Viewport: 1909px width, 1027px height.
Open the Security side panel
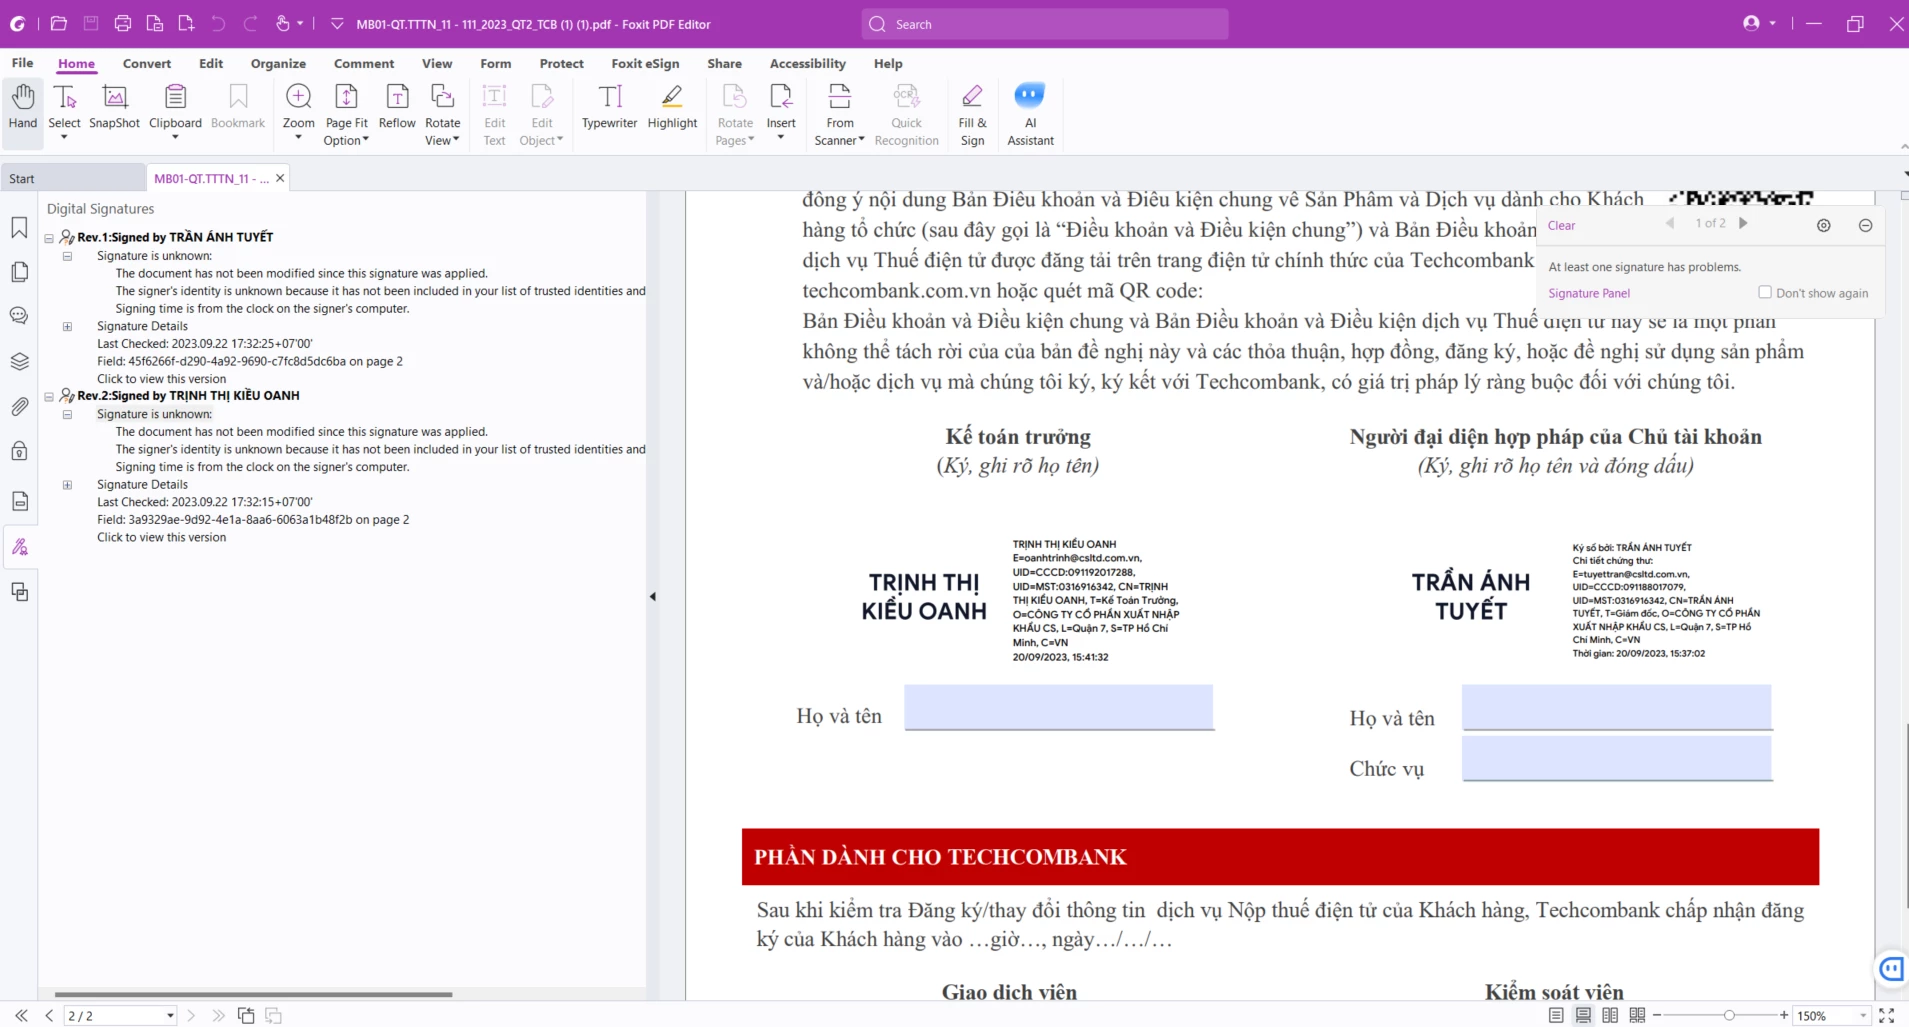pyautogui.click(x=19, y=451)
